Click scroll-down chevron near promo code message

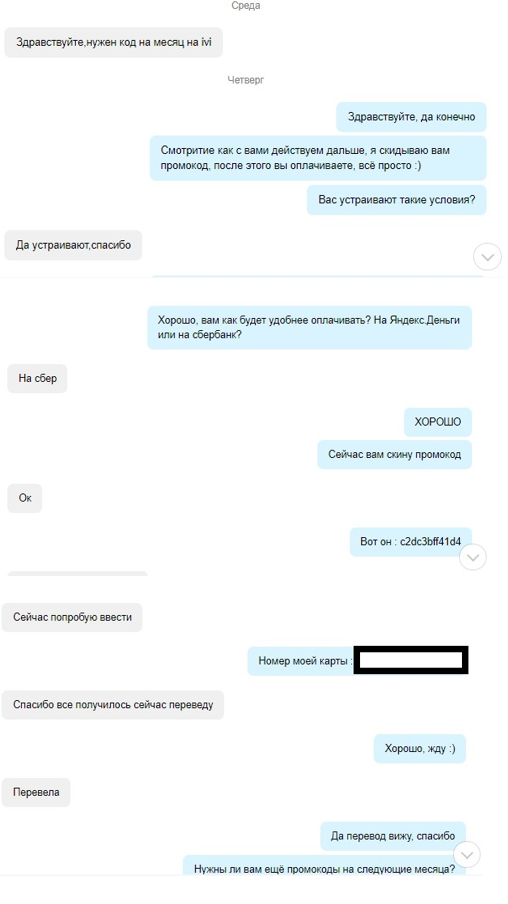click(x=473, y=557)
